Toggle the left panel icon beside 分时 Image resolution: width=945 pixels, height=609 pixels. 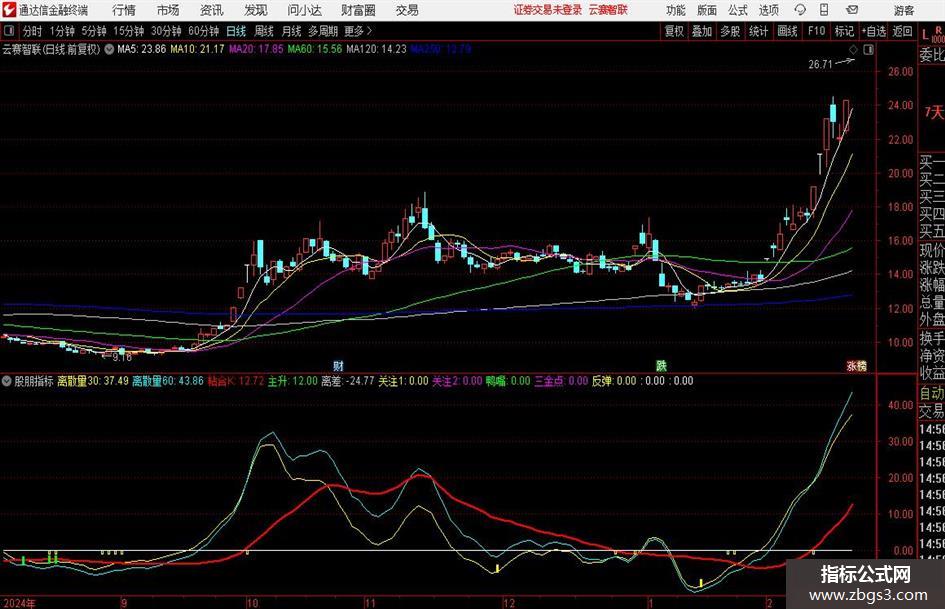pyautogui.click(x=9, y=31)
